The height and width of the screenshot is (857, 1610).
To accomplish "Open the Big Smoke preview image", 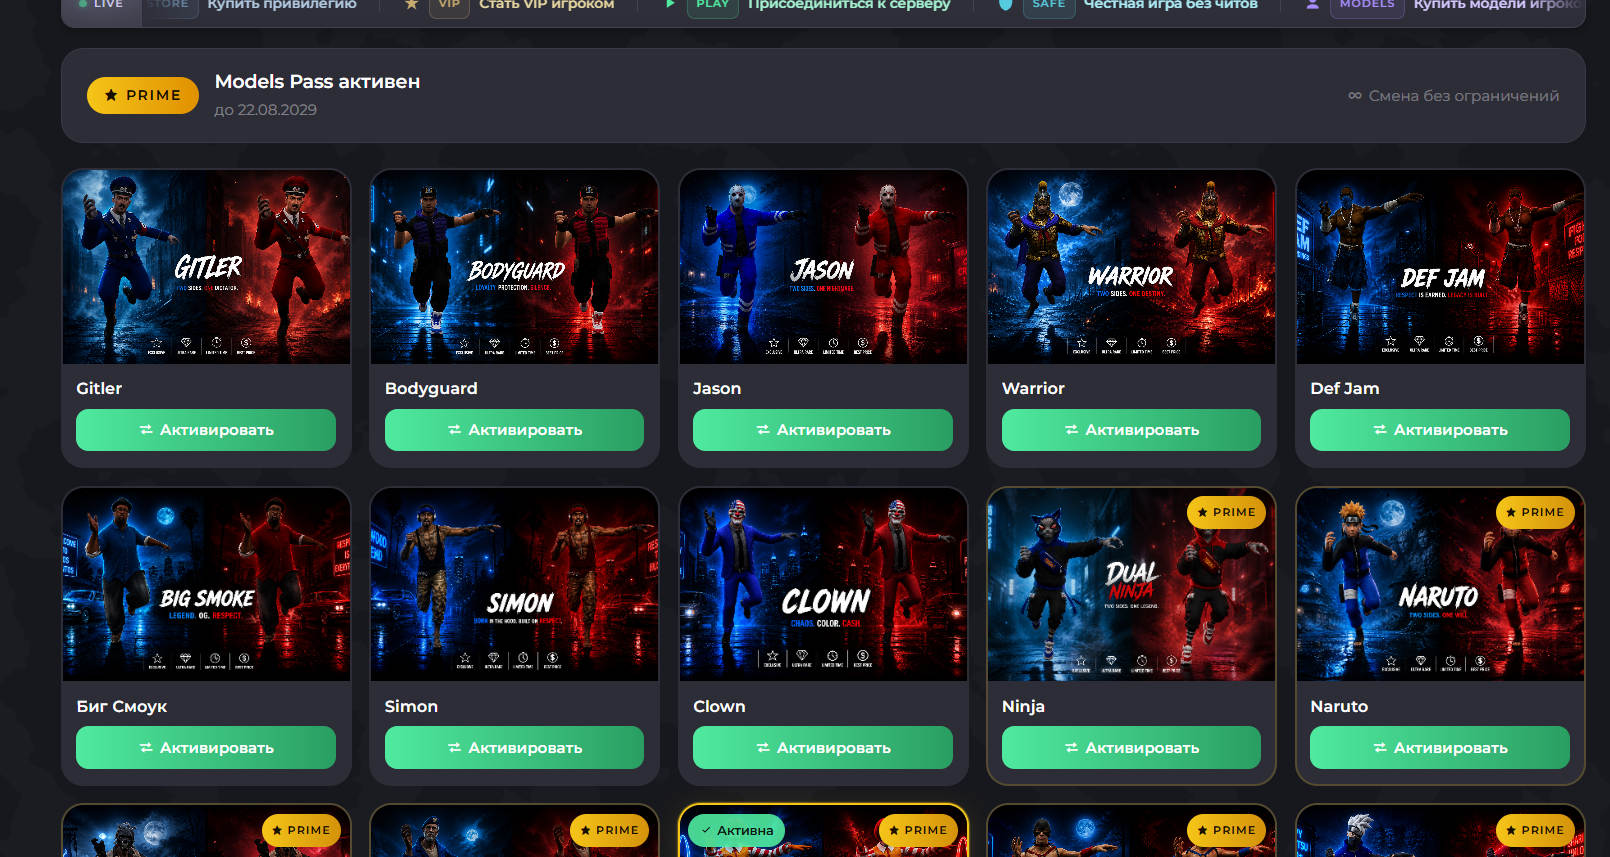I will 206,585.
